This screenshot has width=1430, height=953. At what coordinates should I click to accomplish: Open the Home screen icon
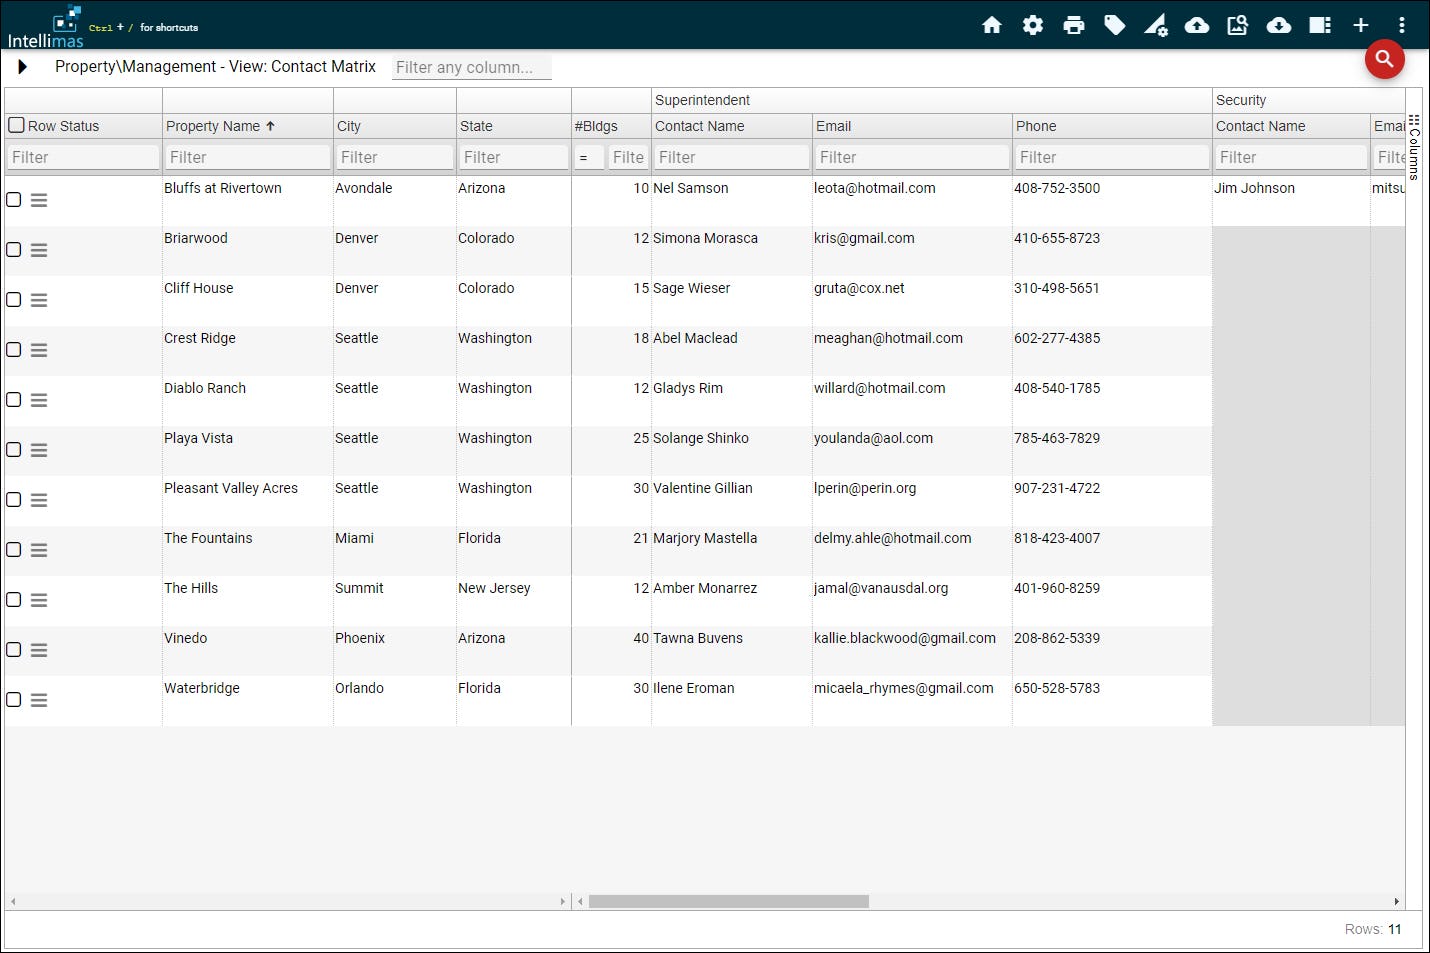pos(992,25)
